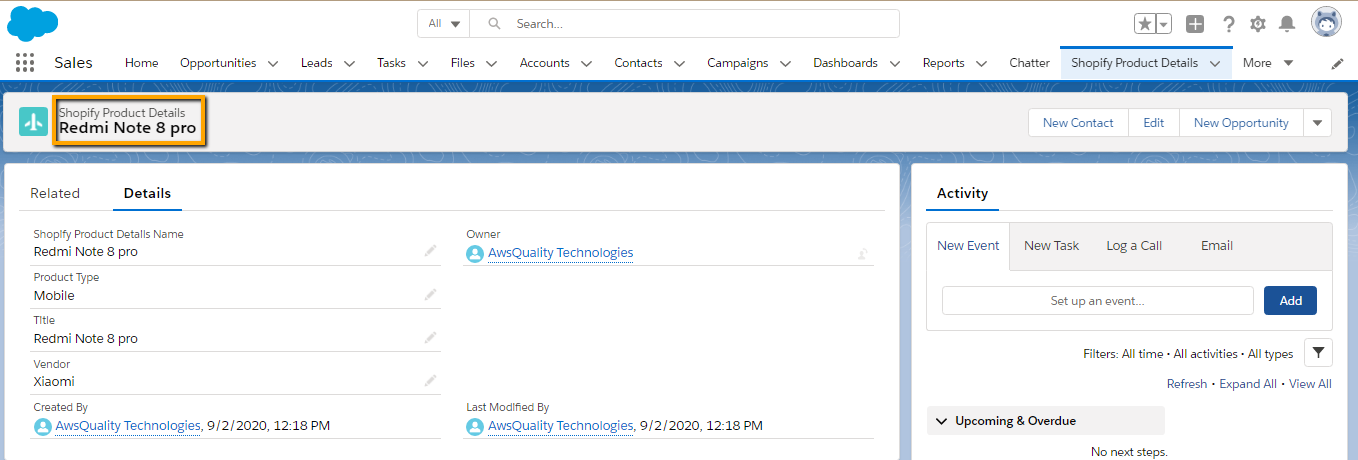Expand the Tasks nav dropdown

click(x=422, y=63)
